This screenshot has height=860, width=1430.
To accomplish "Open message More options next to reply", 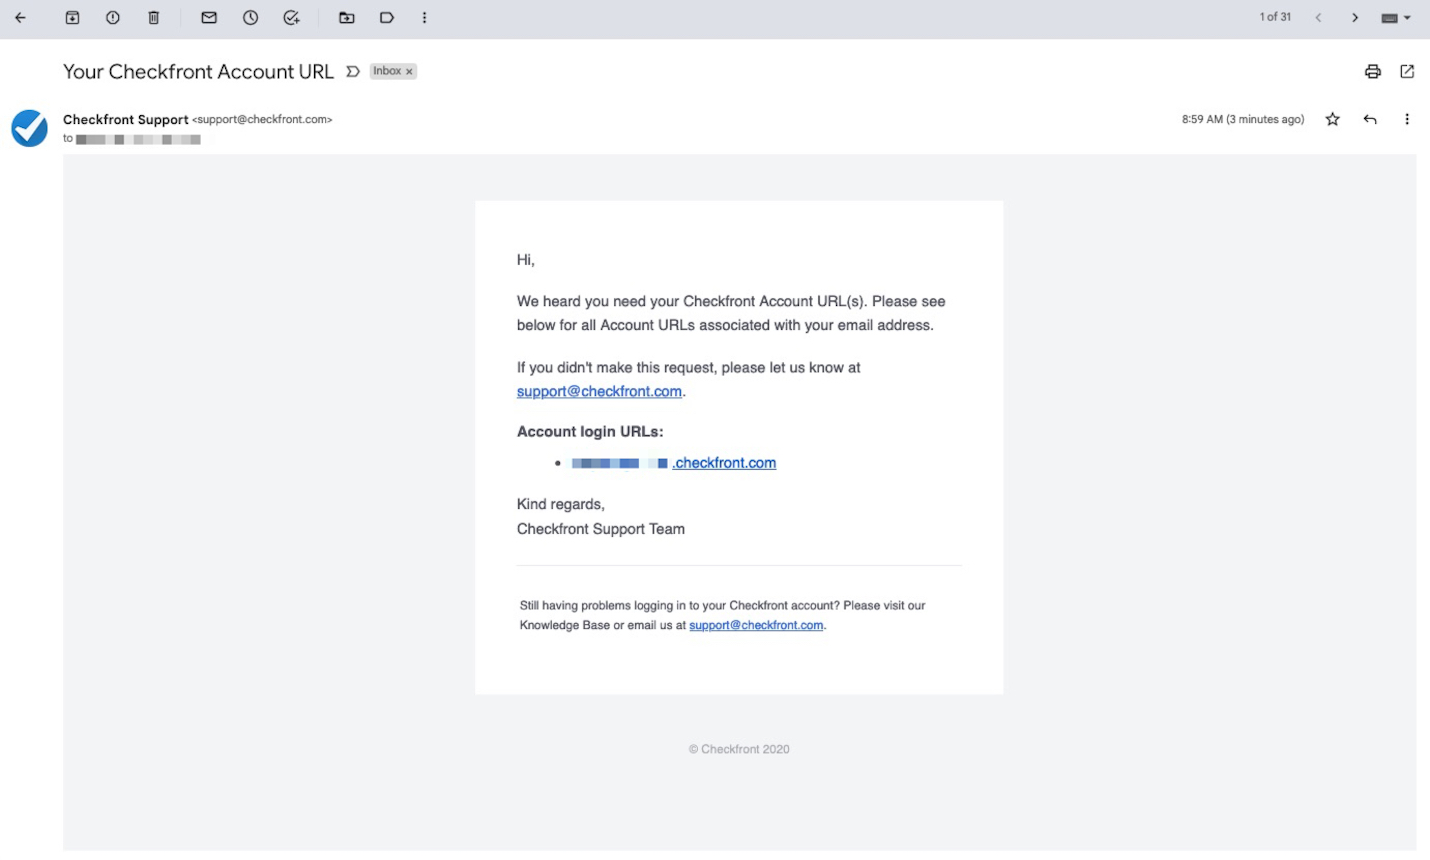I will click(1406, 119).
